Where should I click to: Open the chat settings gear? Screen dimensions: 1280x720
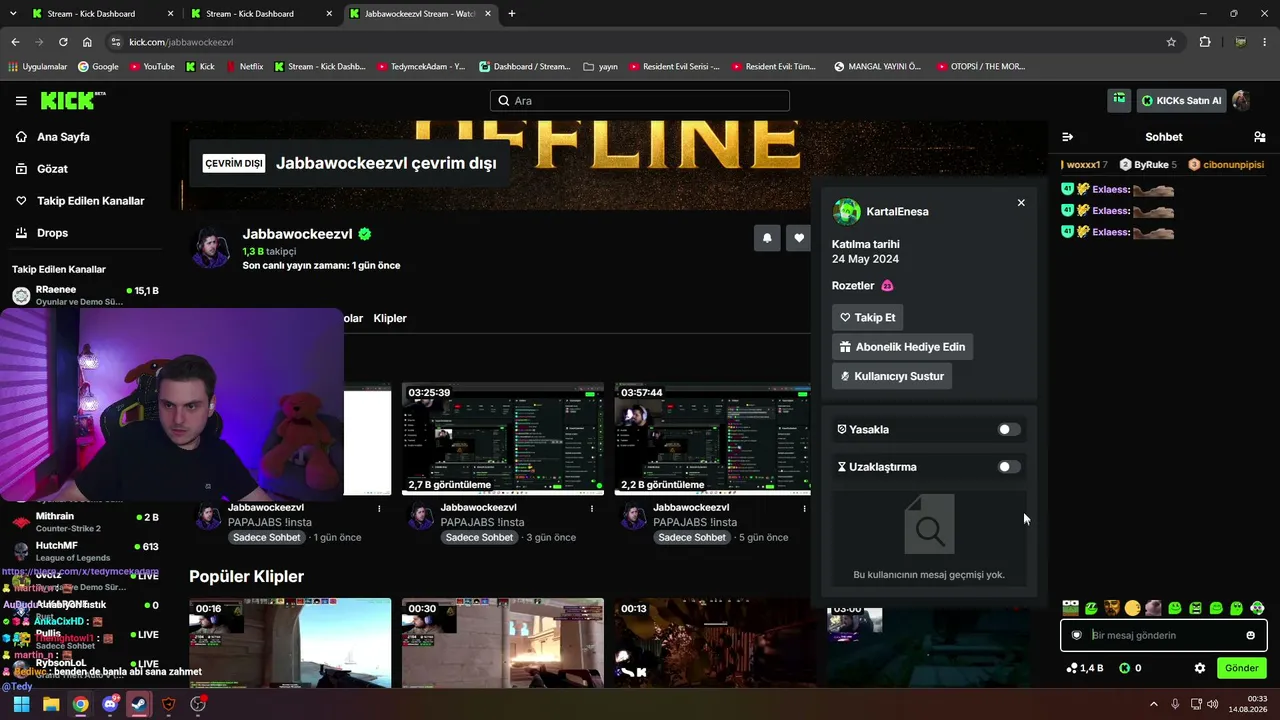1200,668
